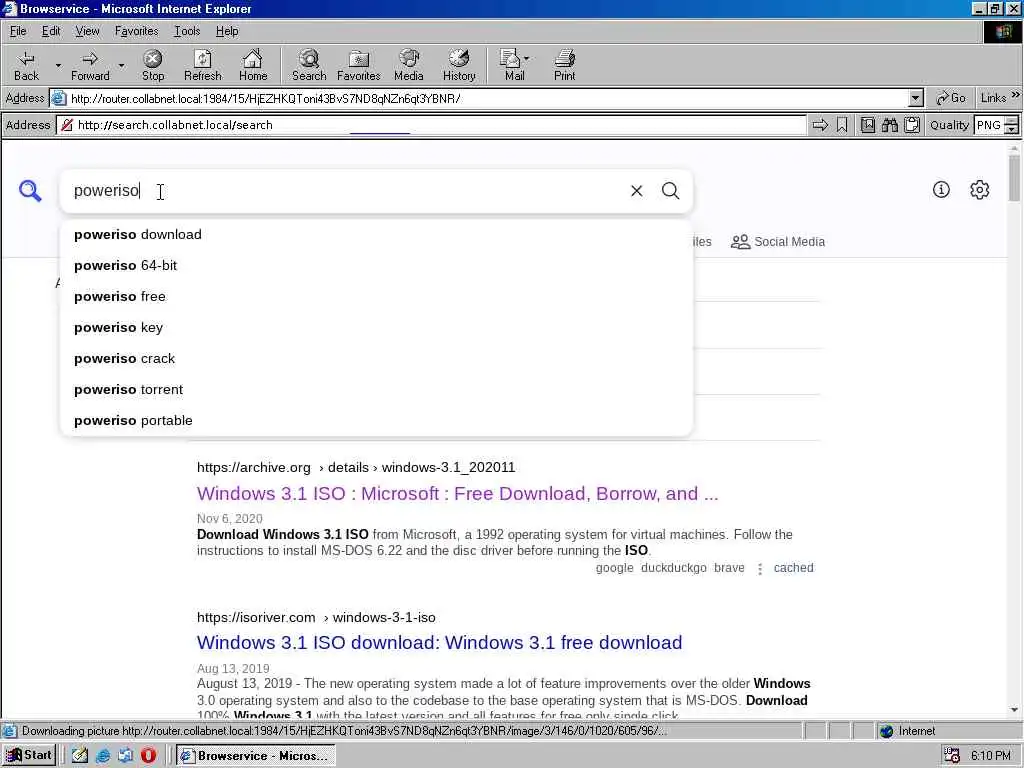Open the IE address bar dropdown
This screenshot has height=768, width=1024.
pyautogui.click(x=916, y=99)
